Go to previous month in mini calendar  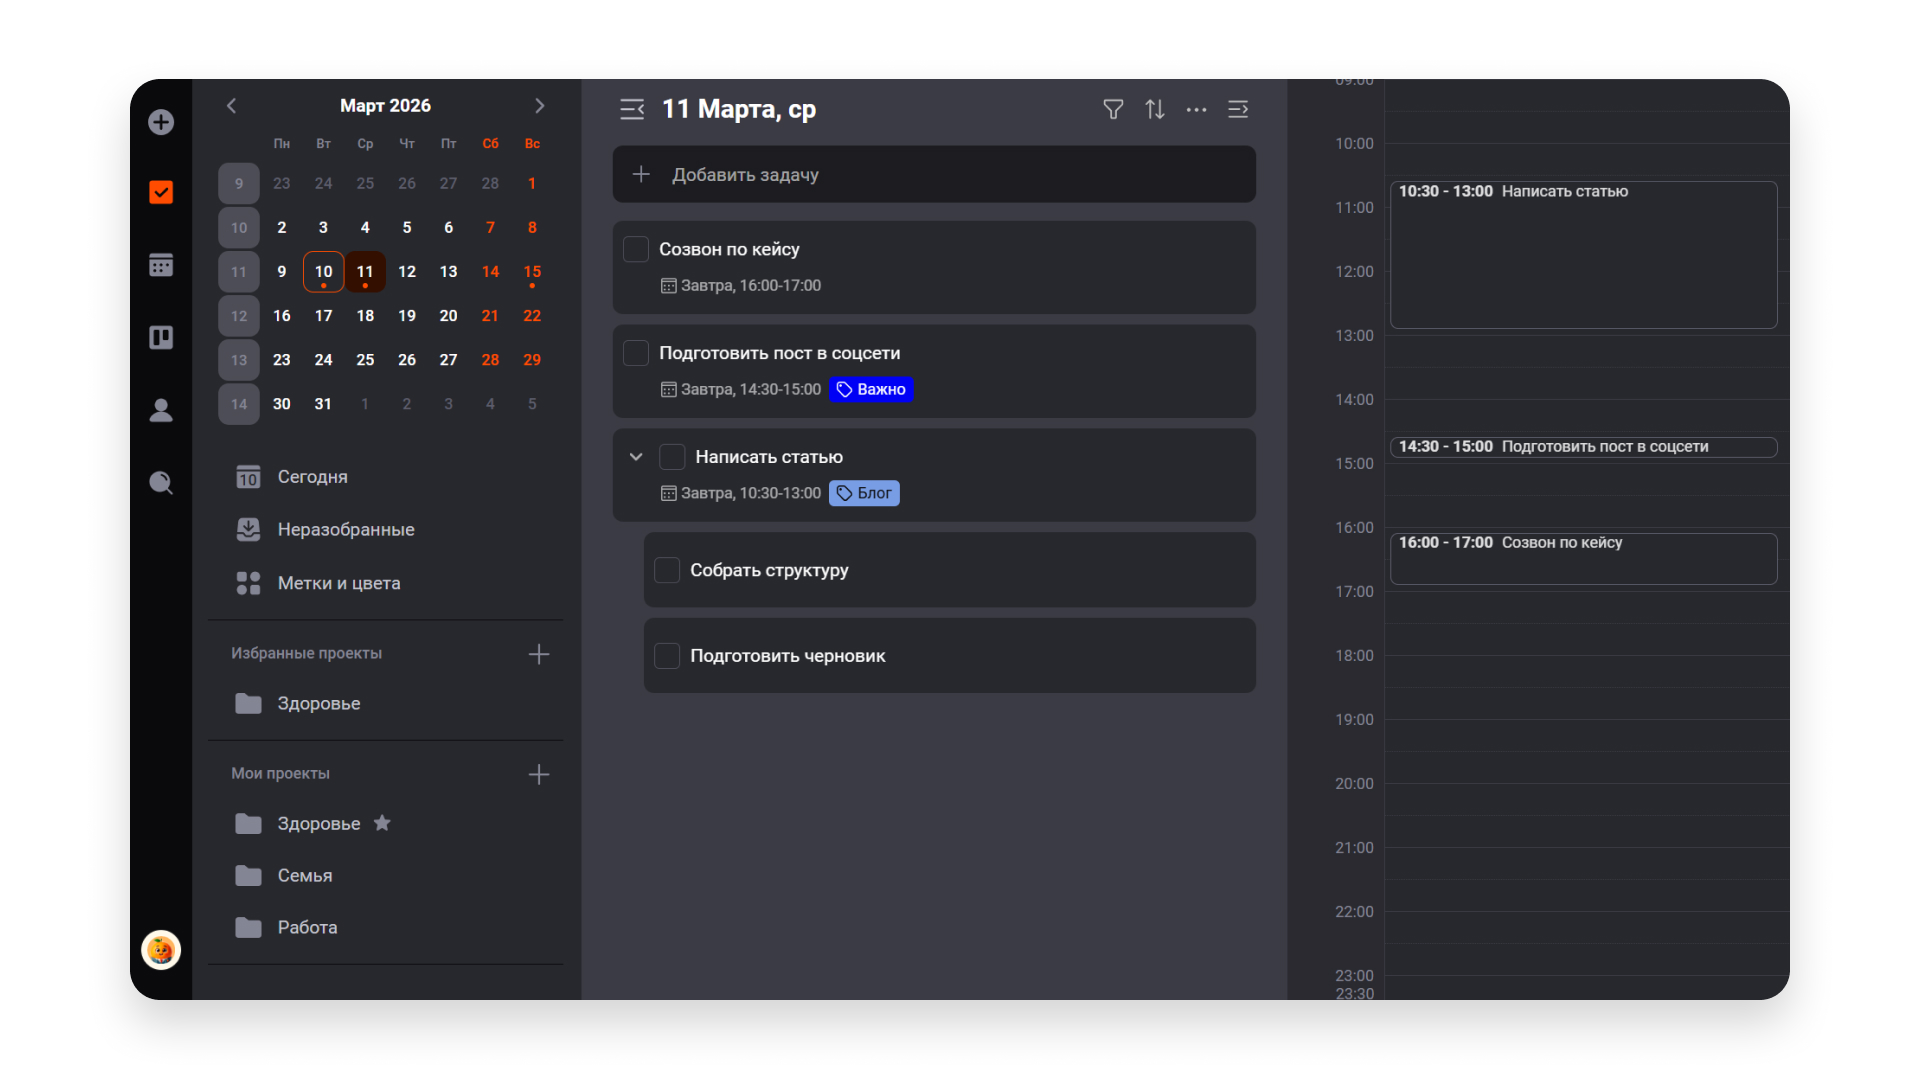pos(231,106)
